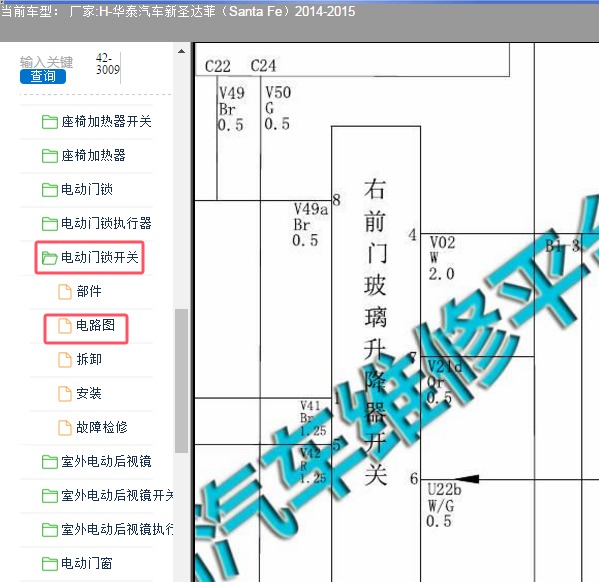Click wire label V02 in diagram
This screenshot has height=582, width=599.
pyautogui.click(x=442, y=243)
